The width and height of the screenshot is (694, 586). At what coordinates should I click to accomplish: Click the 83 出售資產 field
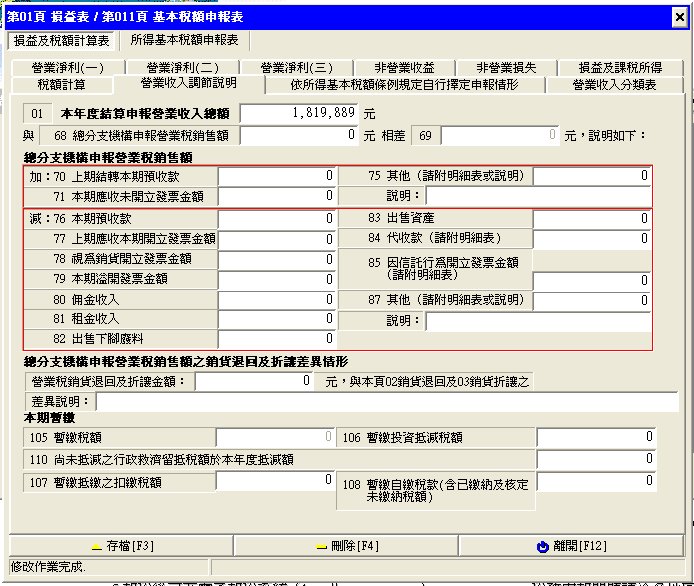point(592,219)
